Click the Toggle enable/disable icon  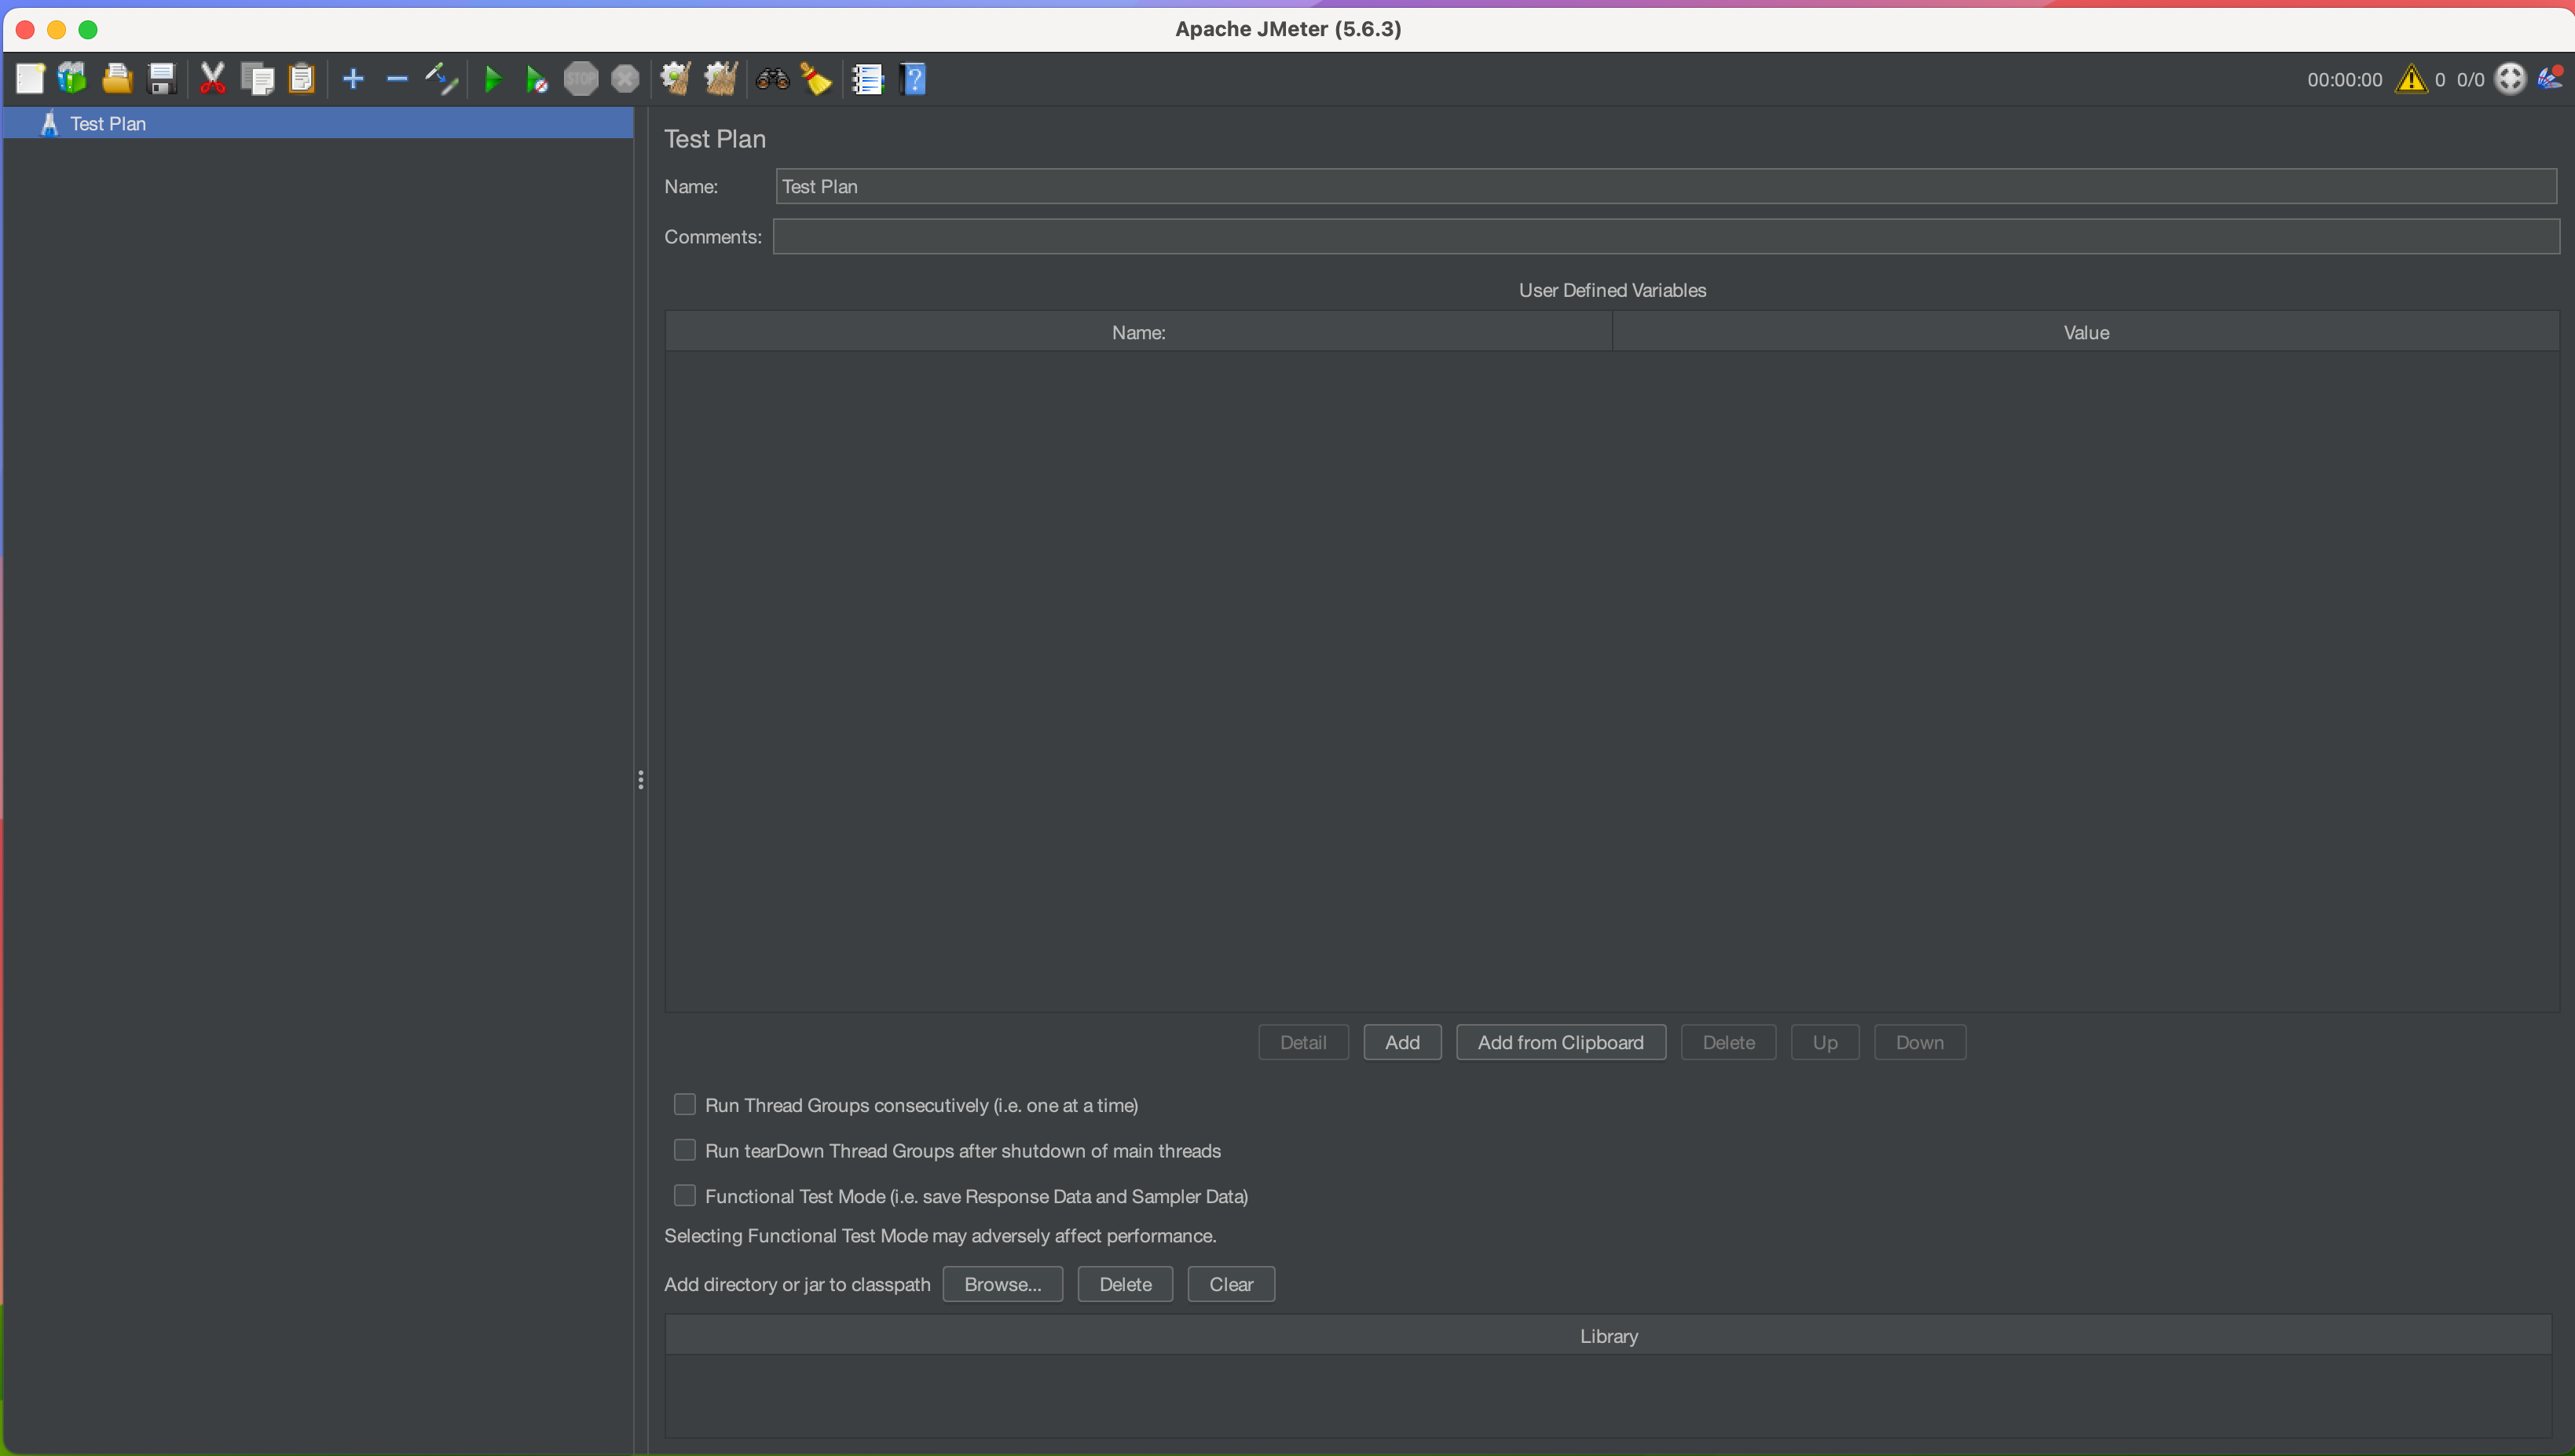click(x=441, y=79)
